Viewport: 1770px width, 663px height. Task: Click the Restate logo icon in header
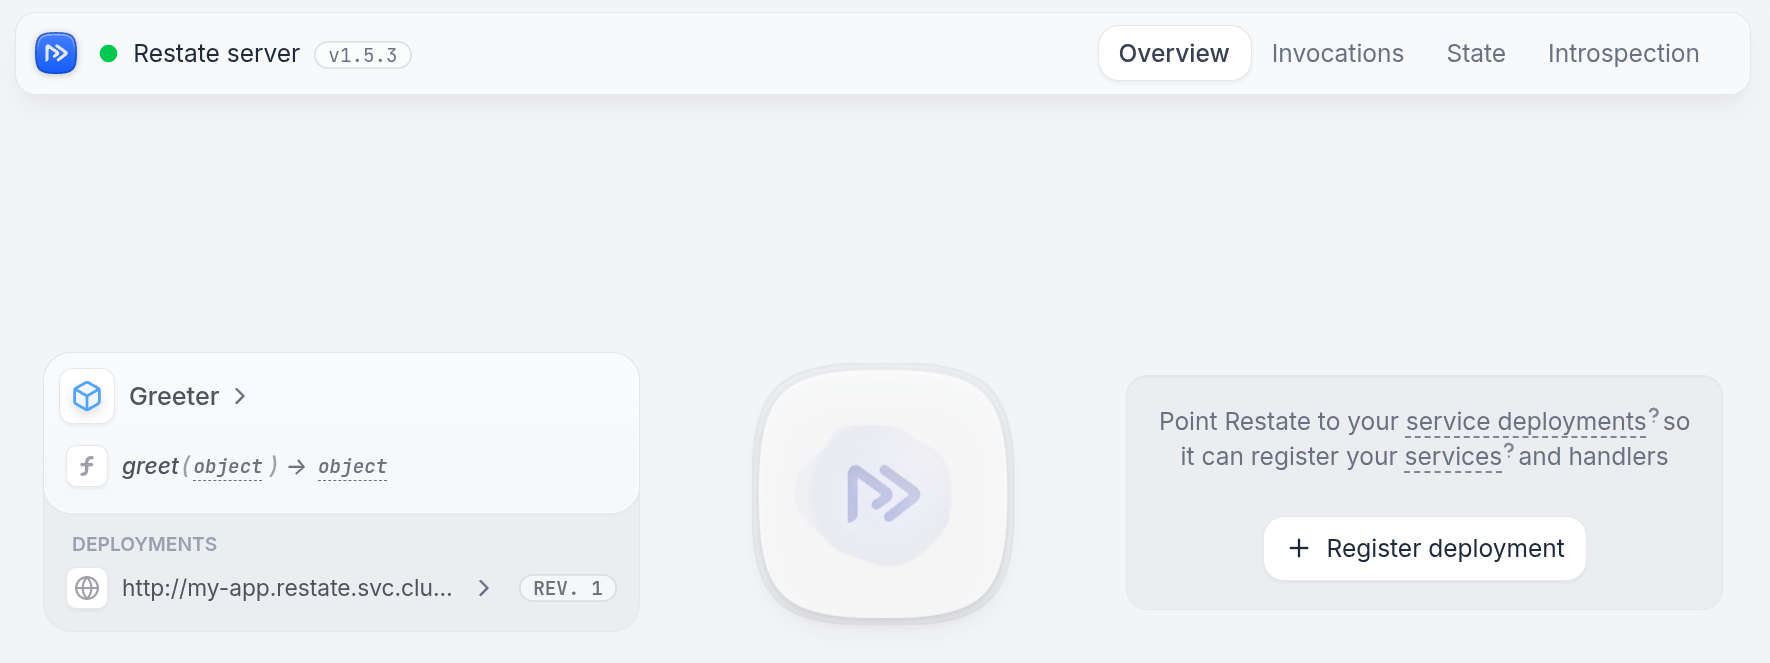point(56,53)
